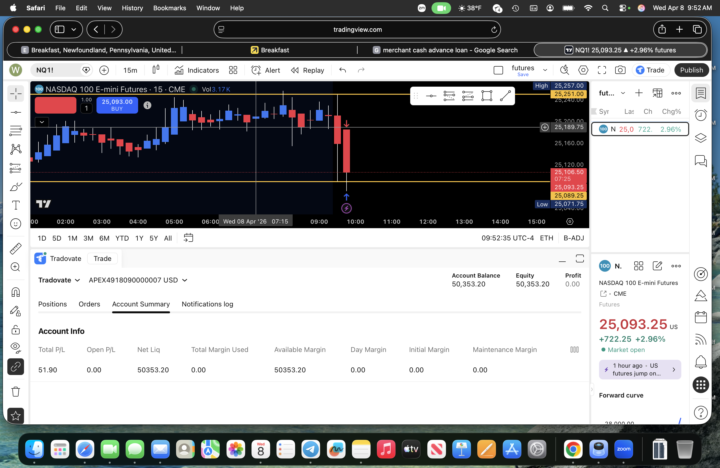This screenshot has height=468, width=720.
Task: Collapse the chart legend chevron
Action: 42,122
